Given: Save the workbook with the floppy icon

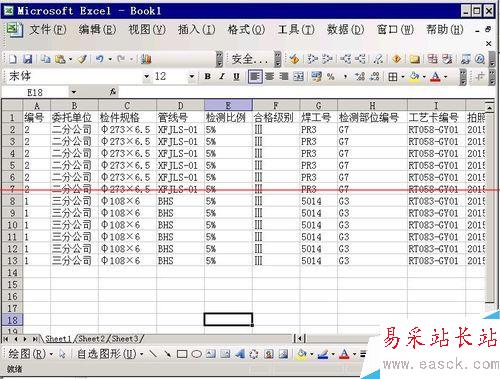Looking at the screenshot, I should (x=28, y=59).
